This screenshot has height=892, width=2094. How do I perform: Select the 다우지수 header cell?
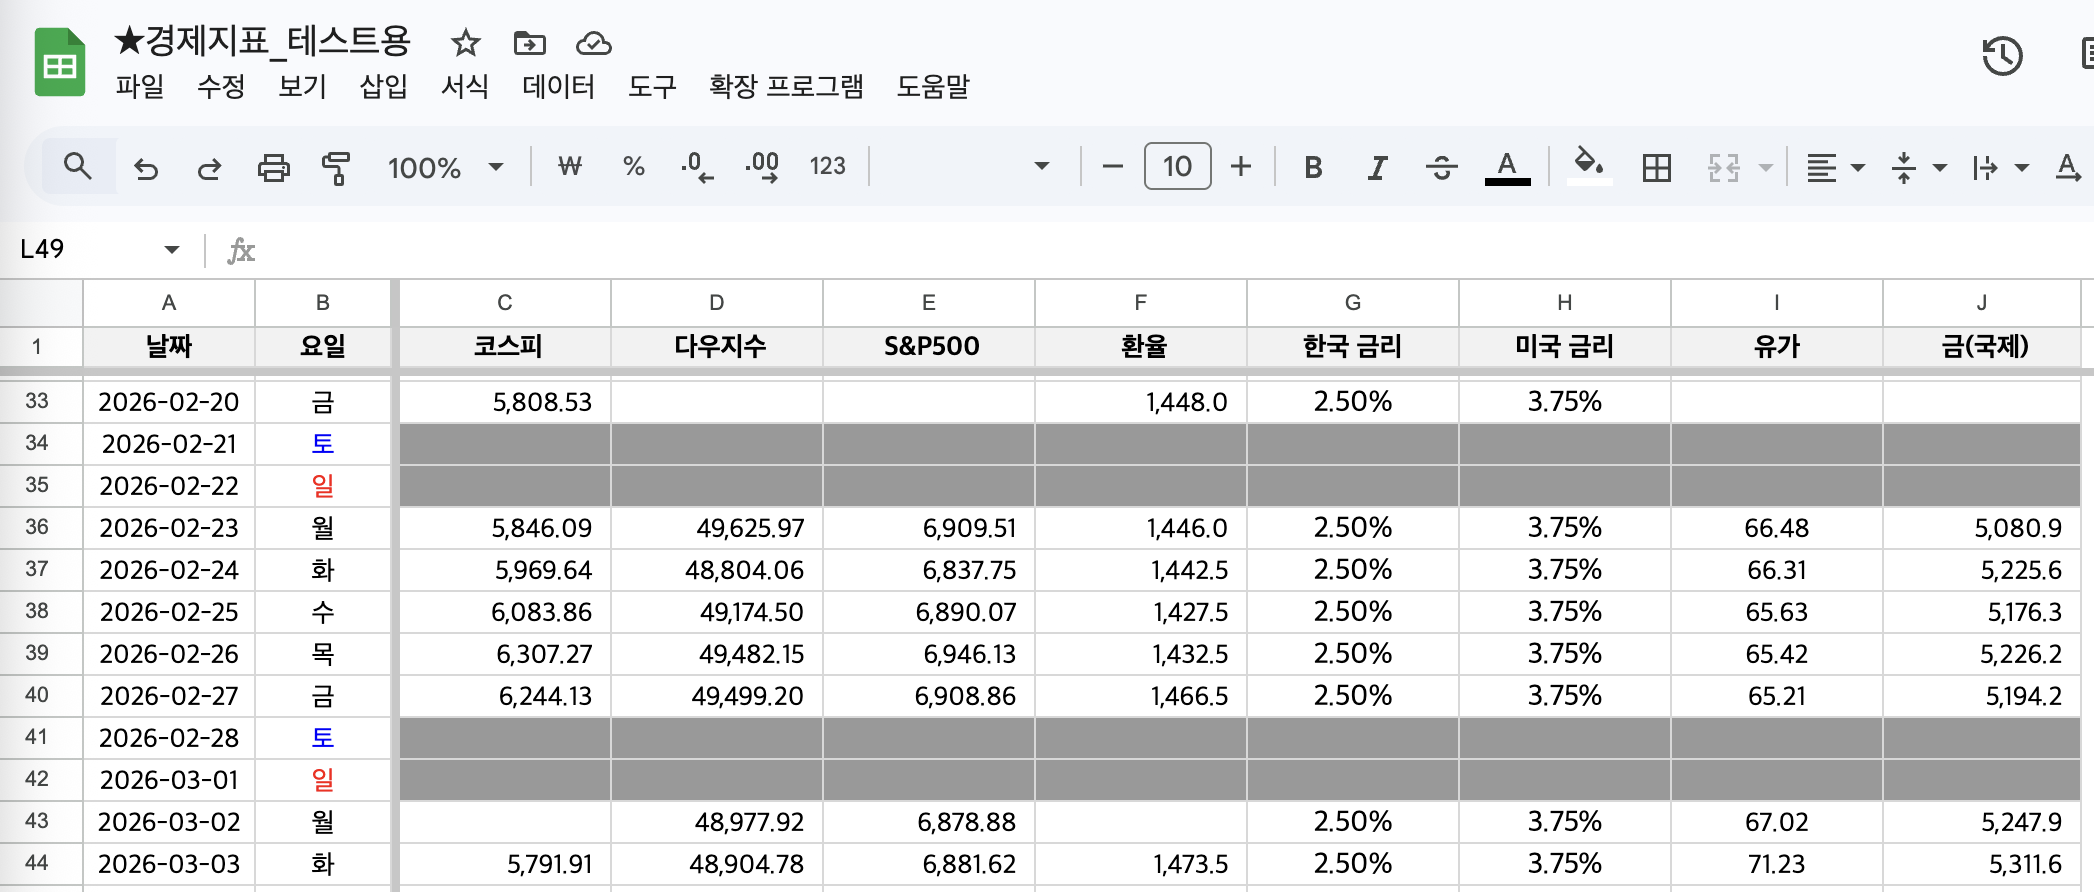[x=717, y=346]
